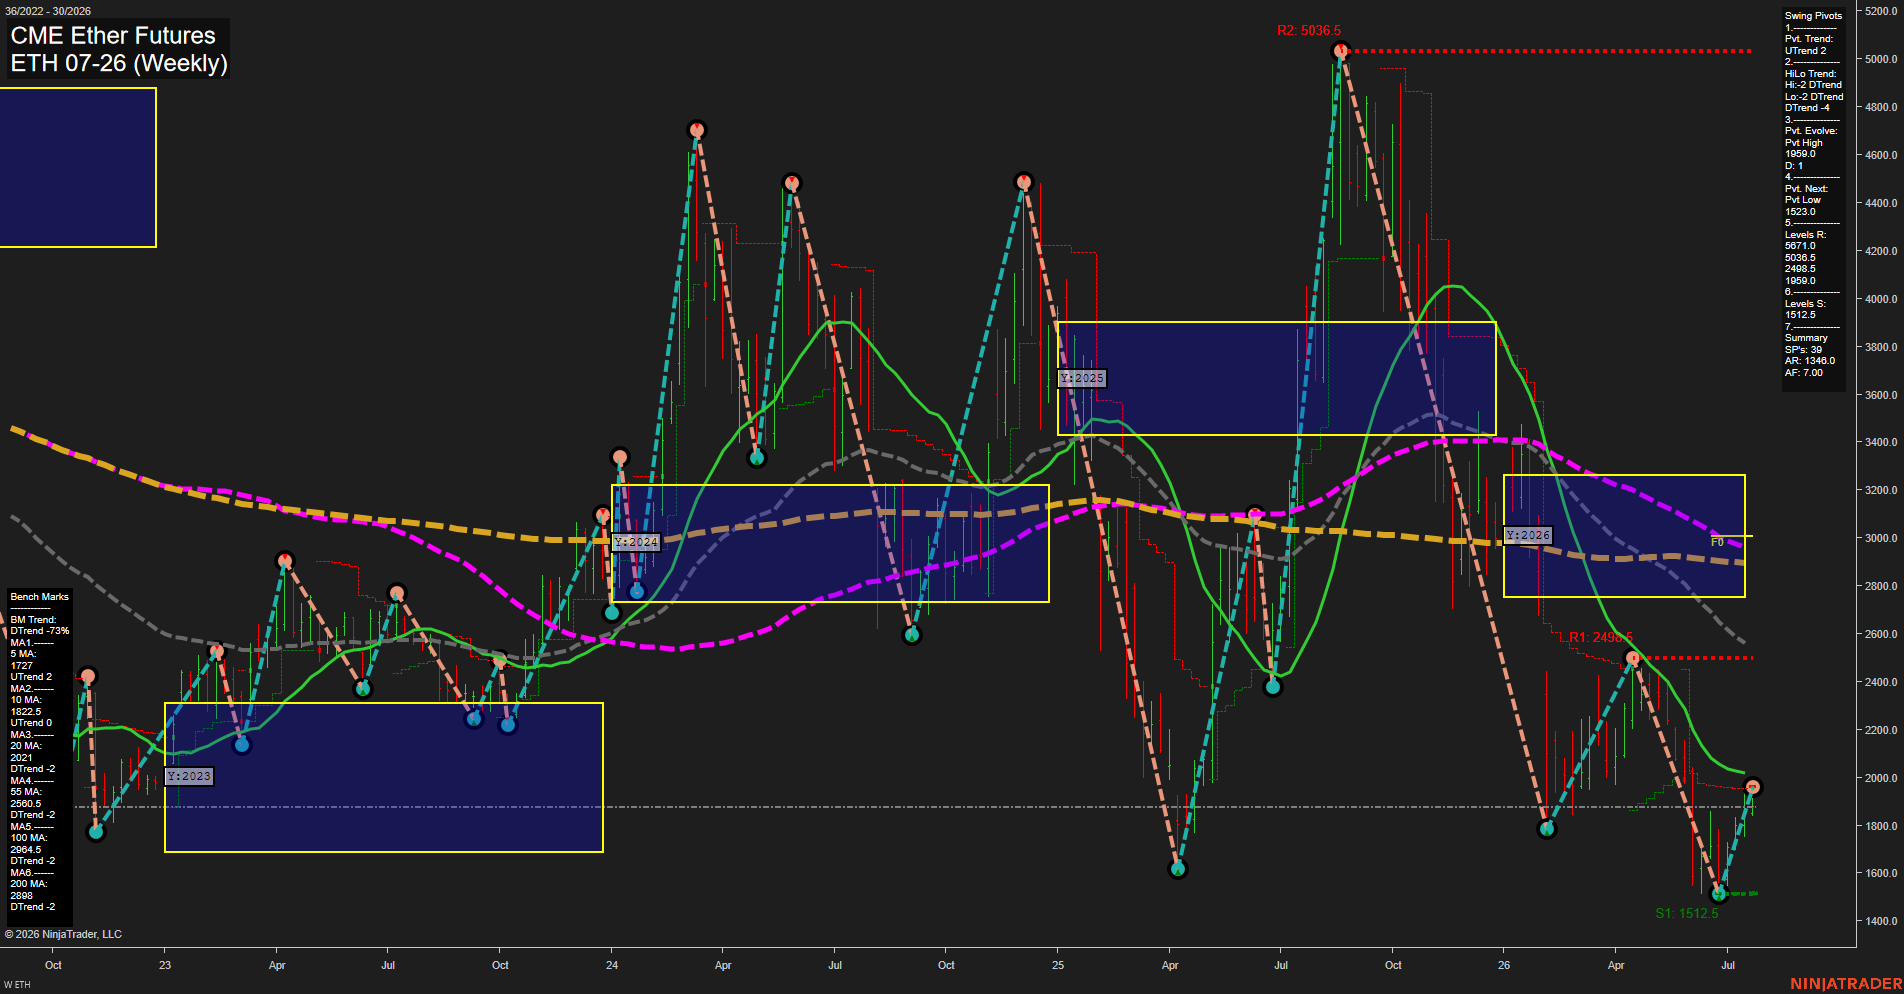Click the UTrend 0 entry in Bench Marks
This screenshot has height=994, width=1904.
pos(31,723)
